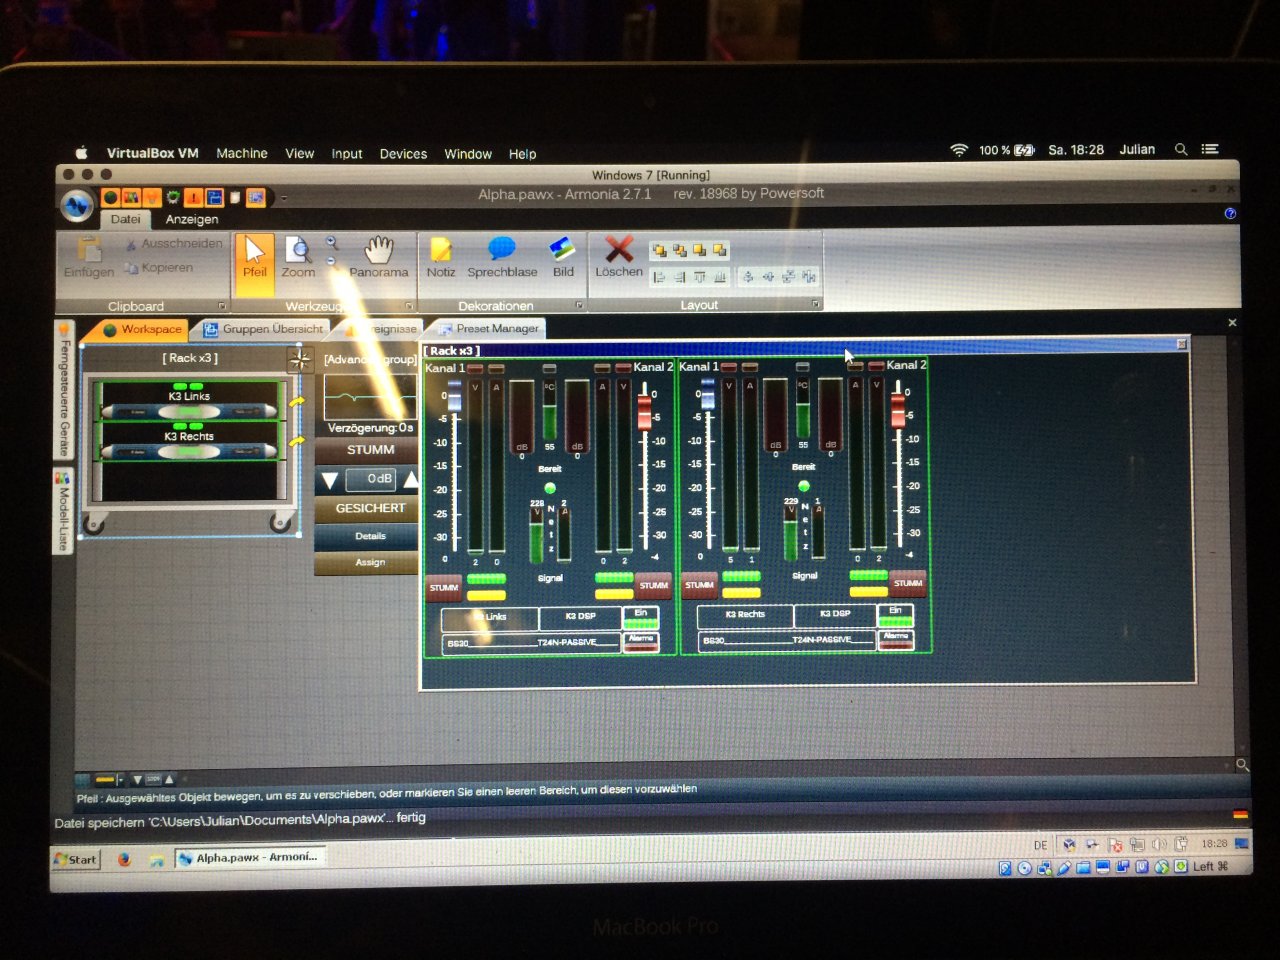Viewport: 1280px width, 960px height.
Task: Increase group gain with the up arrow
Action: (x=410, y=480)
